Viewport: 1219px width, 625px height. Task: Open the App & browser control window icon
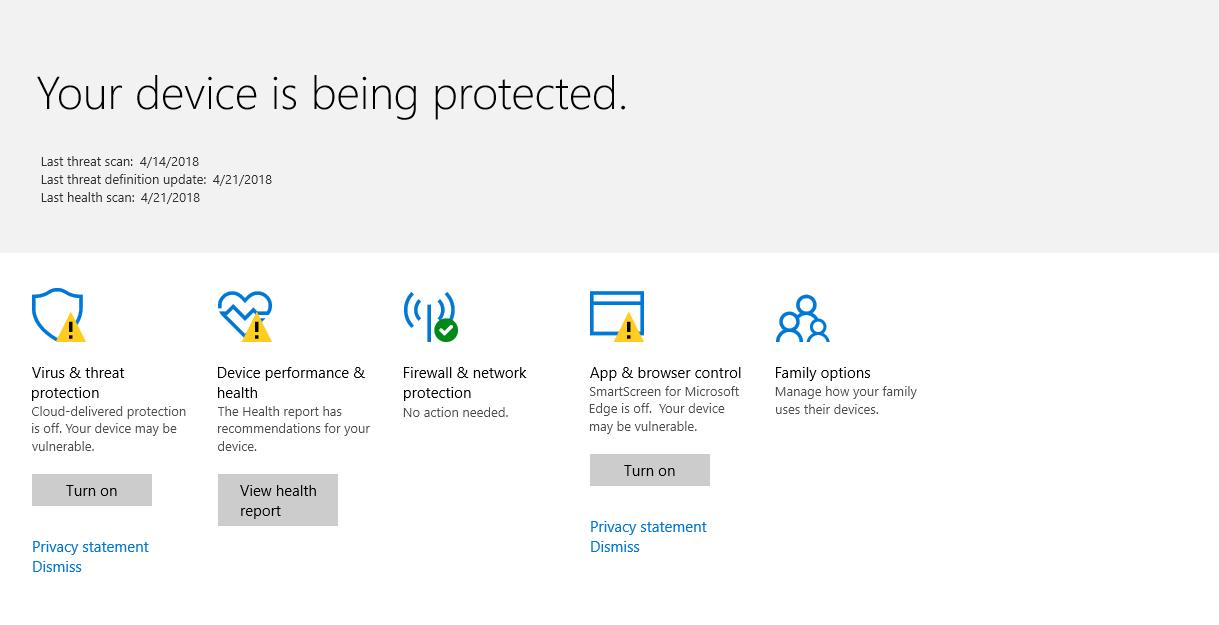(617, 316)
